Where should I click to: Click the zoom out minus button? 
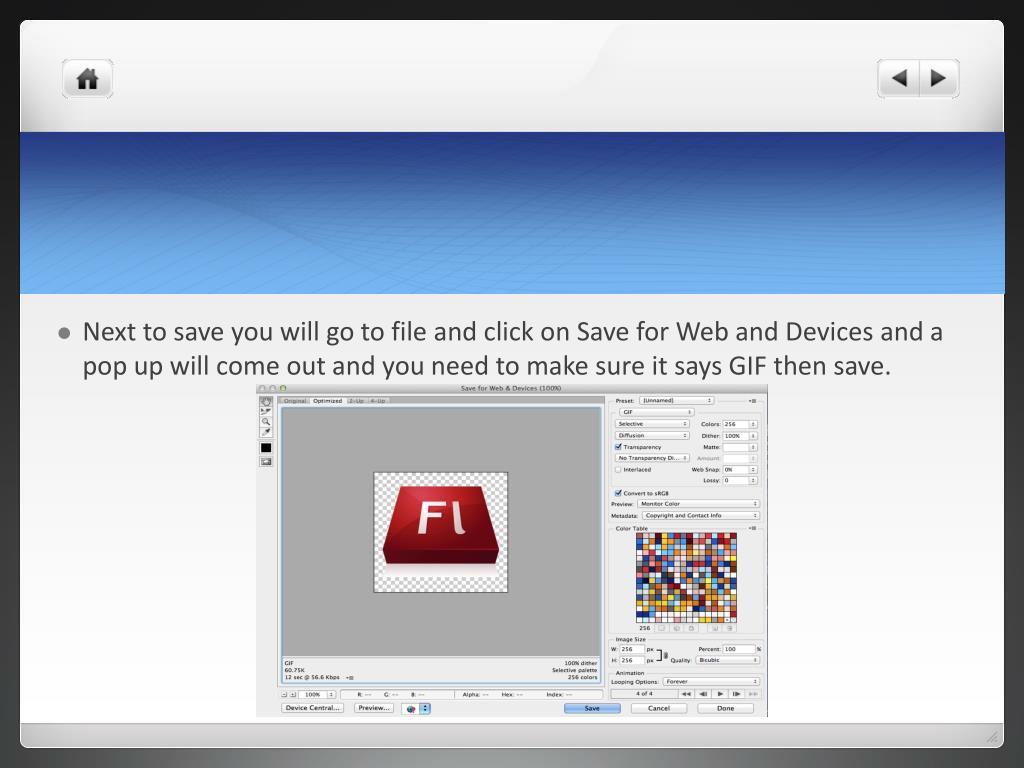[284, 694]
